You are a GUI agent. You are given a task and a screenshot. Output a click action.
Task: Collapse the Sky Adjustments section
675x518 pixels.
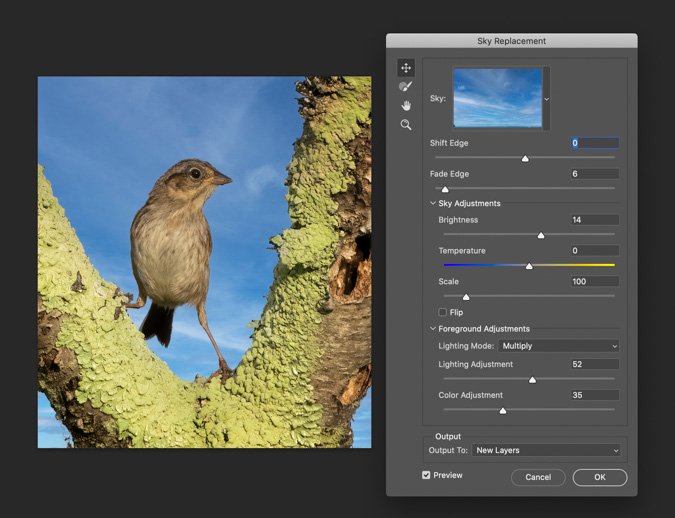click(x=433, y=203)
